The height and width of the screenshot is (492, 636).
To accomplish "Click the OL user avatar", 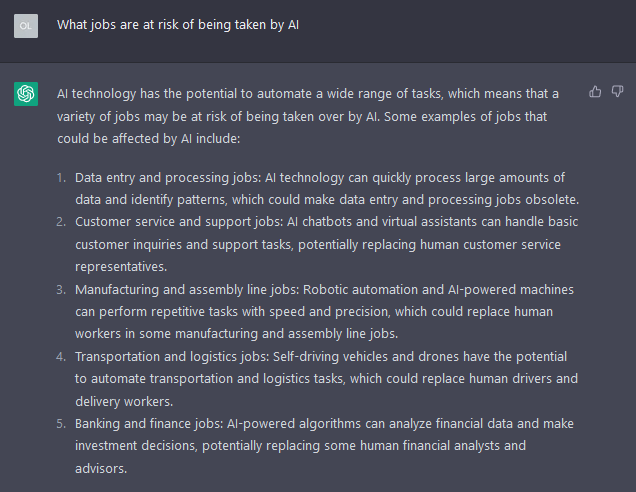I will coord(26,26).
